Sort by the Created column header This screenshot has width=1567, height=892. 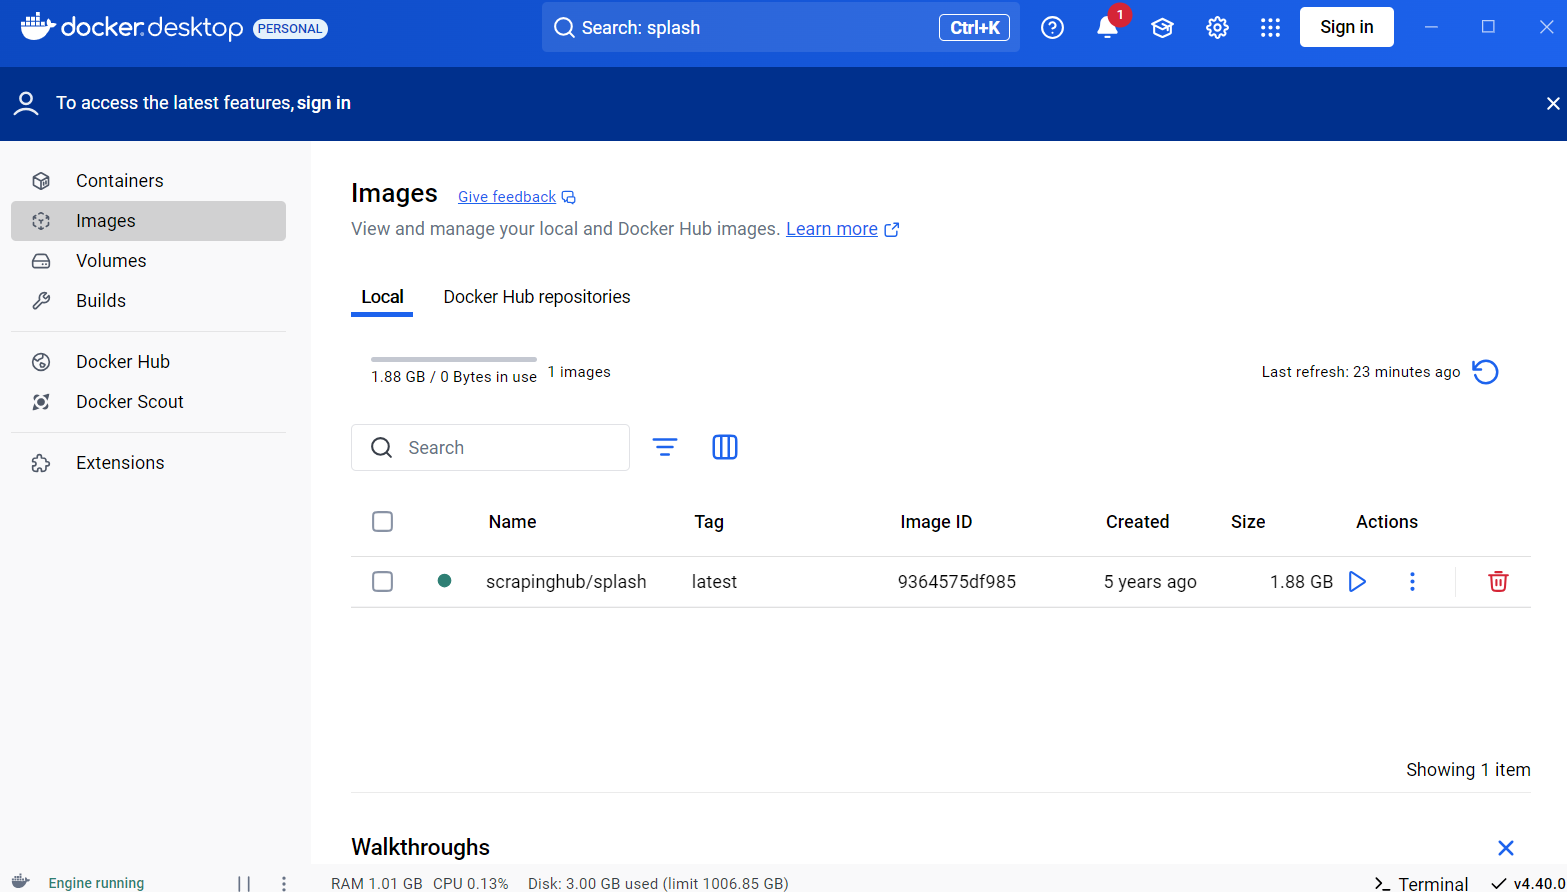(1137, 522)
